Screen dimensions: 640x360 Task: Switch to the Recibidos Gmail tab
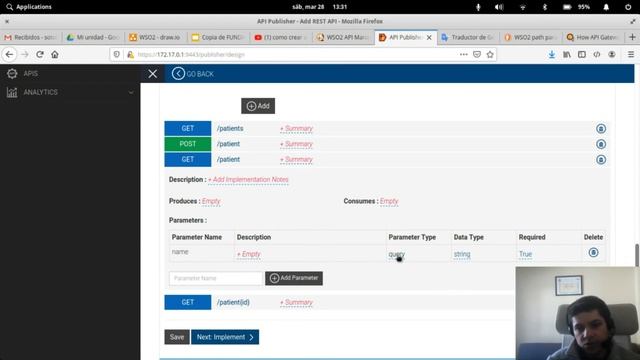pos(31,37)
